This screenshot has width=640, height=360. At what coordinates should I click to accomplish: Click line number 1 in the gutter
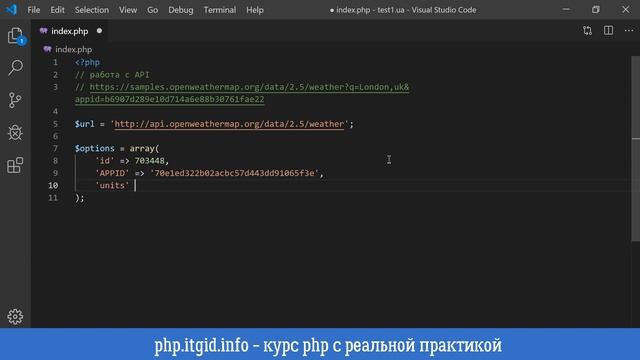55,62
